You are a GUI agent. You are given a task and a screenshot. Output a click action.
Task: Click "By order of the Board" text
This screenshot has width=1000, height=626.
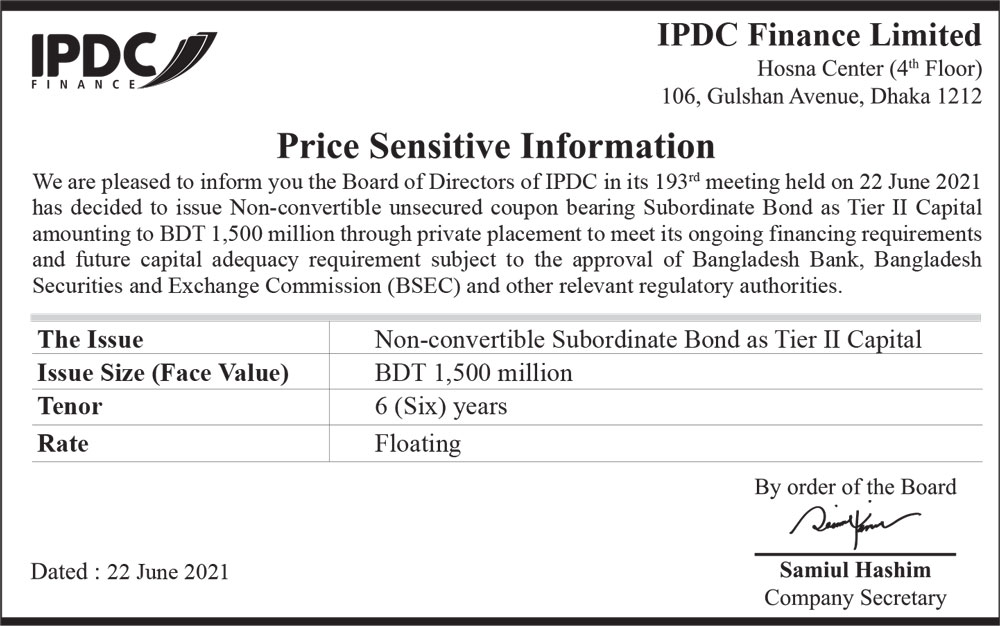855,487
